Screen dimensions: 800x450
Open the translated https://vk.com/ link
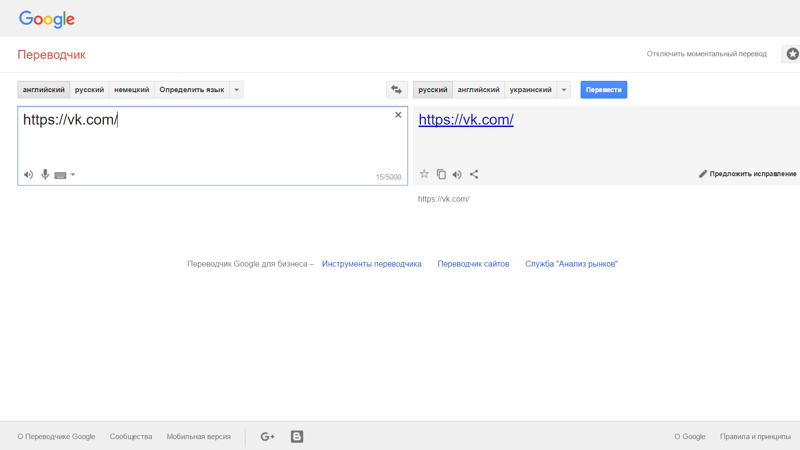click(466, 119)
